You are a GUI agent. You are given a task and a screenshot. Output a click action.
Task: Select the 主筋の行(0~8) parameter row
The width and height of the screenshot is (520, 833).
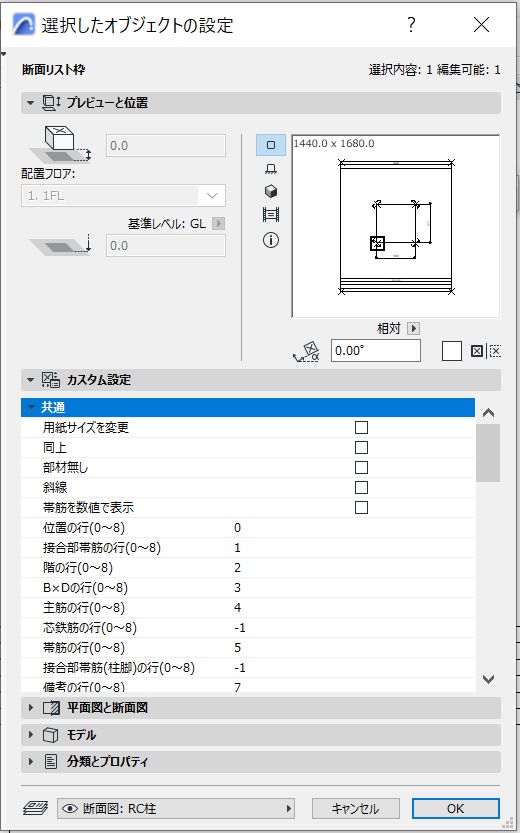[x=248, y=608]
